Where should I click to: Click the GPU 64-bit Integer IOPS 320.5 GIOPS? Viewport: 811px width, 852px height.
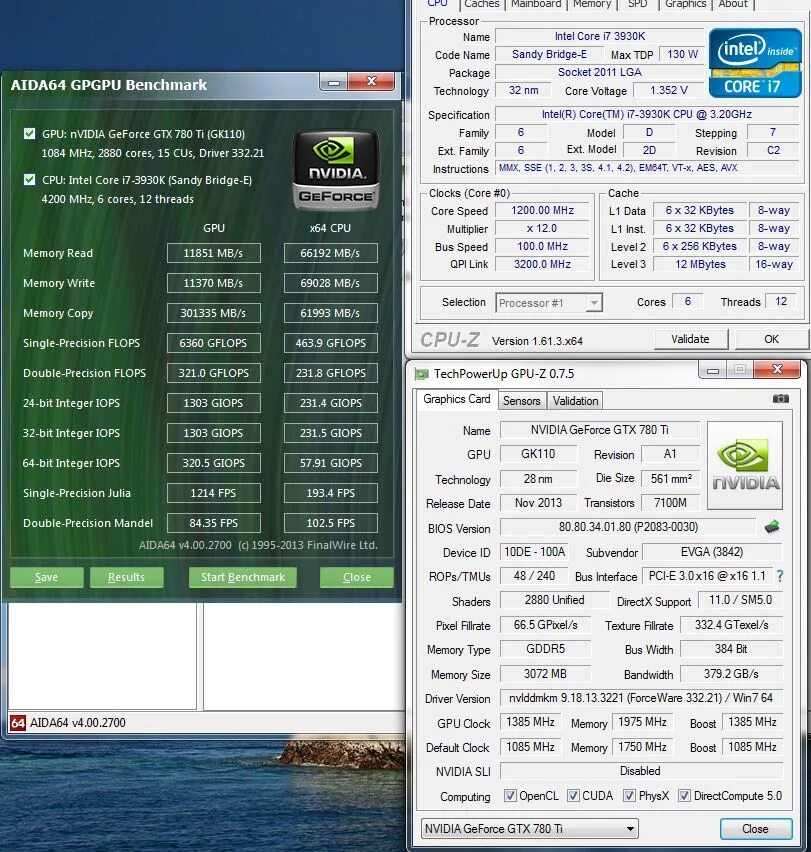click(213, 463)
